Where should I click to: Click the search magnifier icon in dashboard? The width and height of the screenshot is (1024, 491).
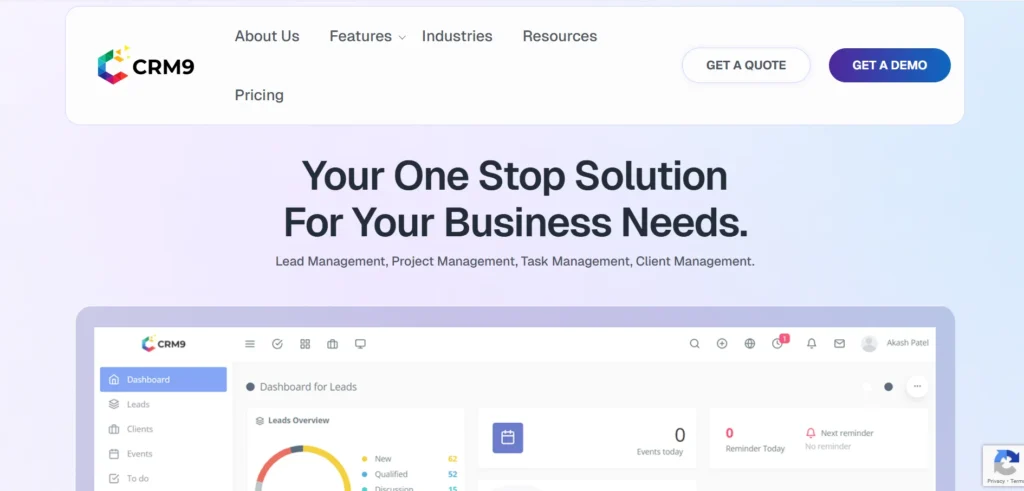695,344
